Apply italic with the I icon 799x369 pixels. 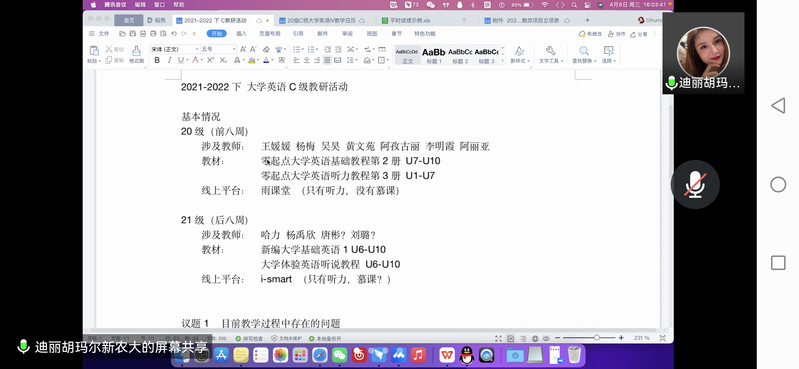[169, 60]
